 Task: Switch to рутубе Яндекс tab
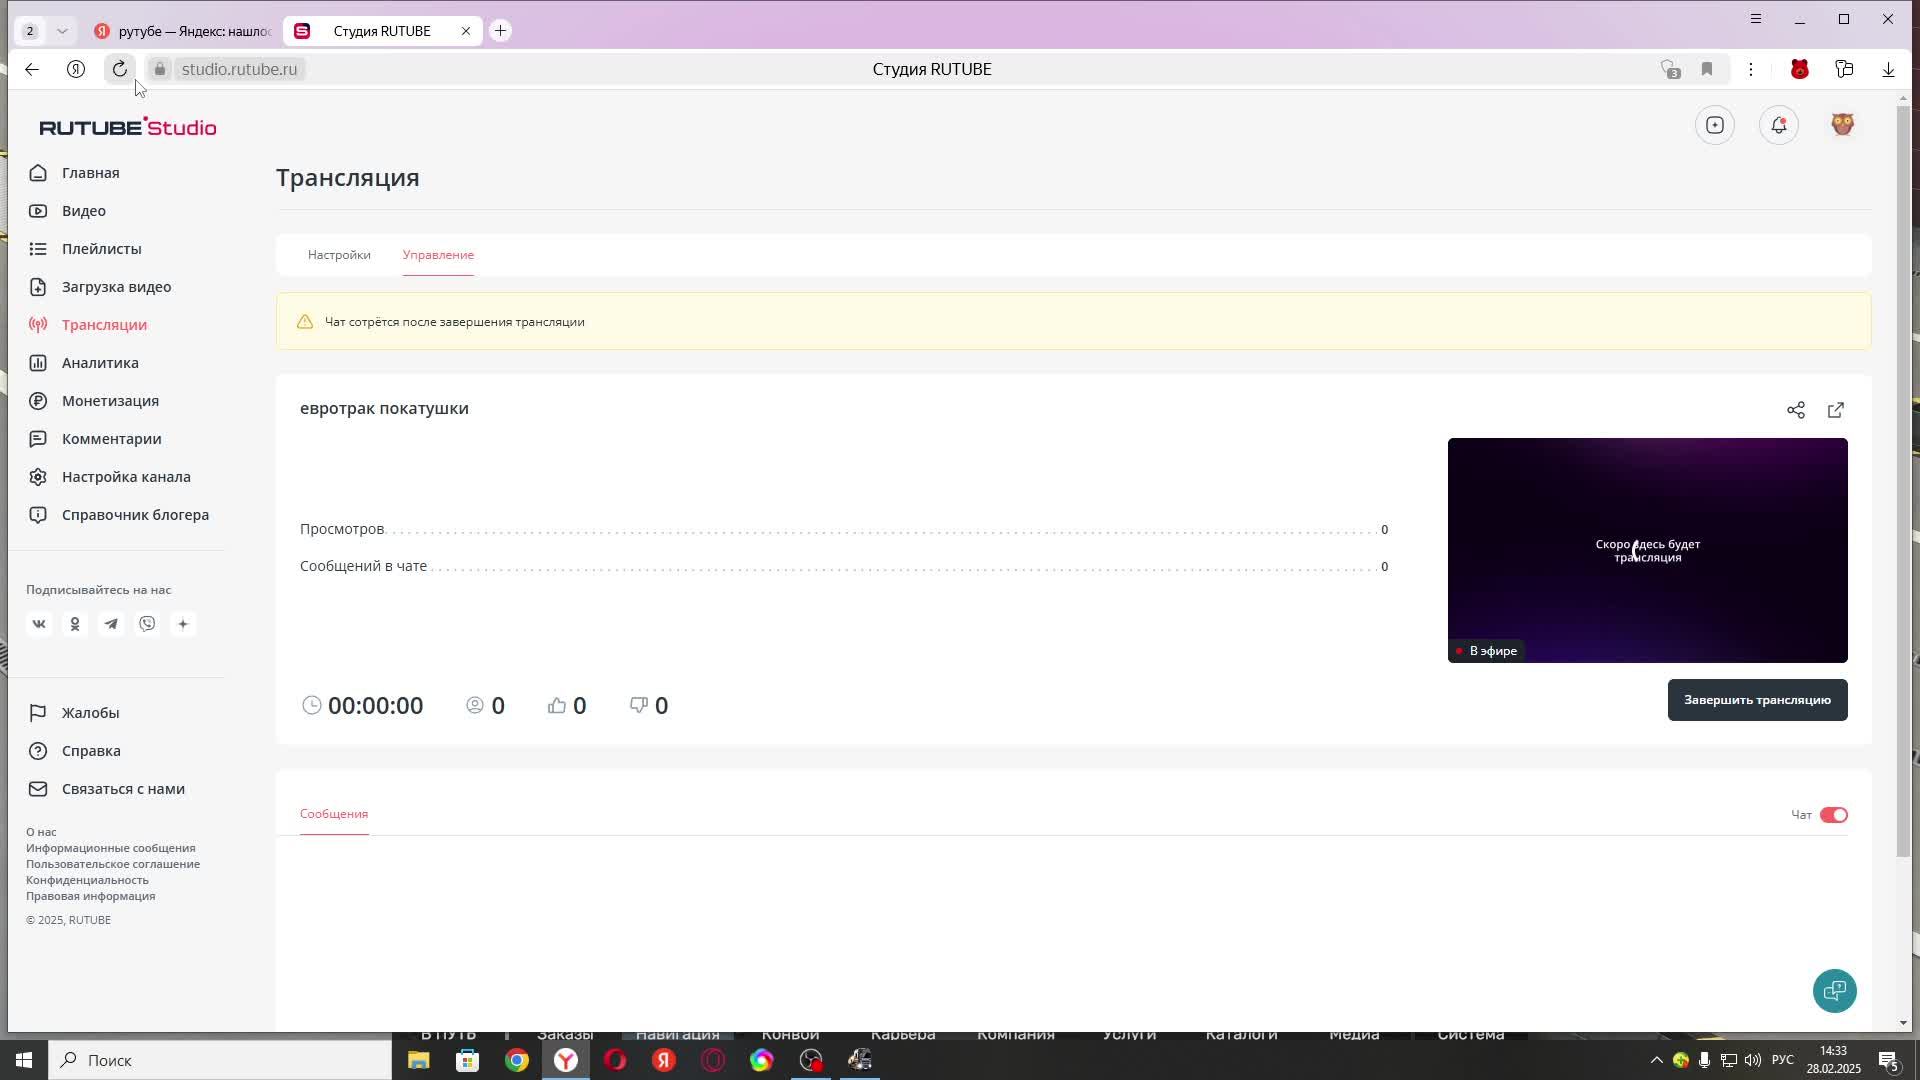coord(182,31)
